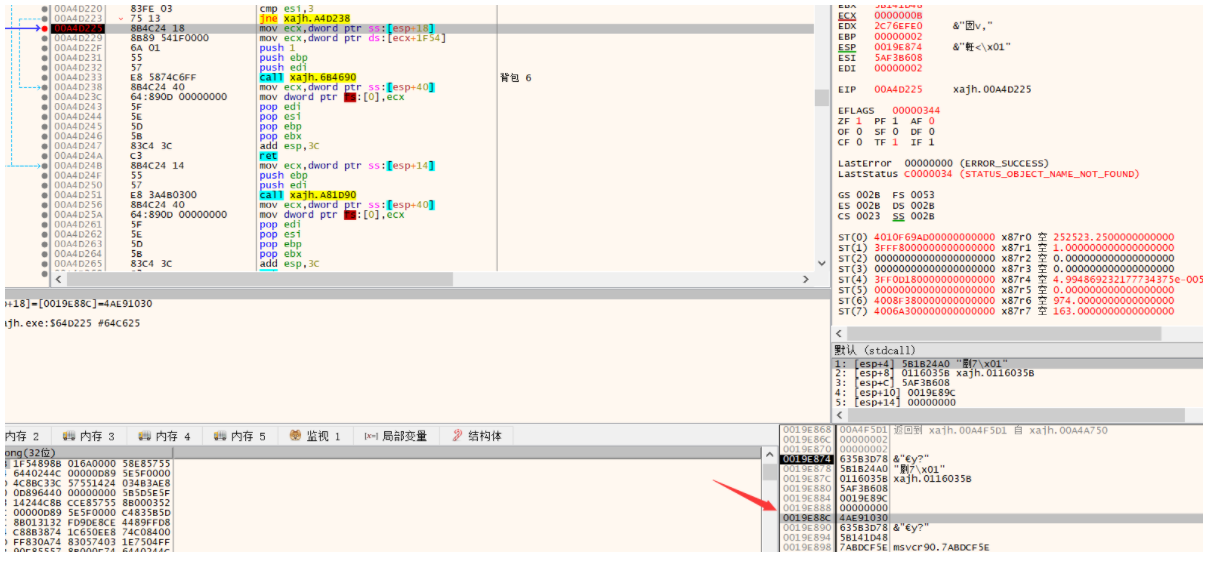Select the FS segment register value 0053
This screenshot has width=1216, height=563.
point(924,195)
